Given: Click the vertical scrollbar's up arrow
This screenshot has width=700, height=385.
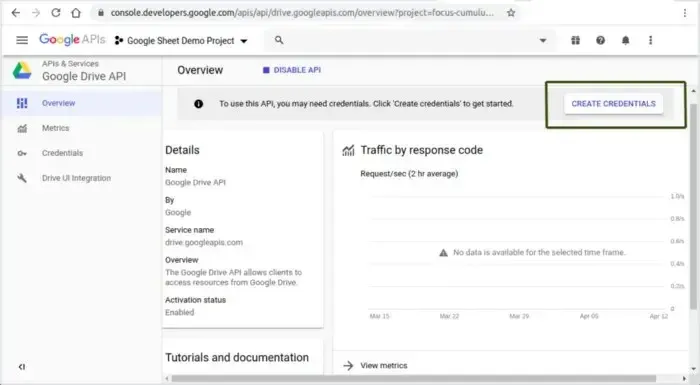Looking at the screenshot, I should point(693,91).
